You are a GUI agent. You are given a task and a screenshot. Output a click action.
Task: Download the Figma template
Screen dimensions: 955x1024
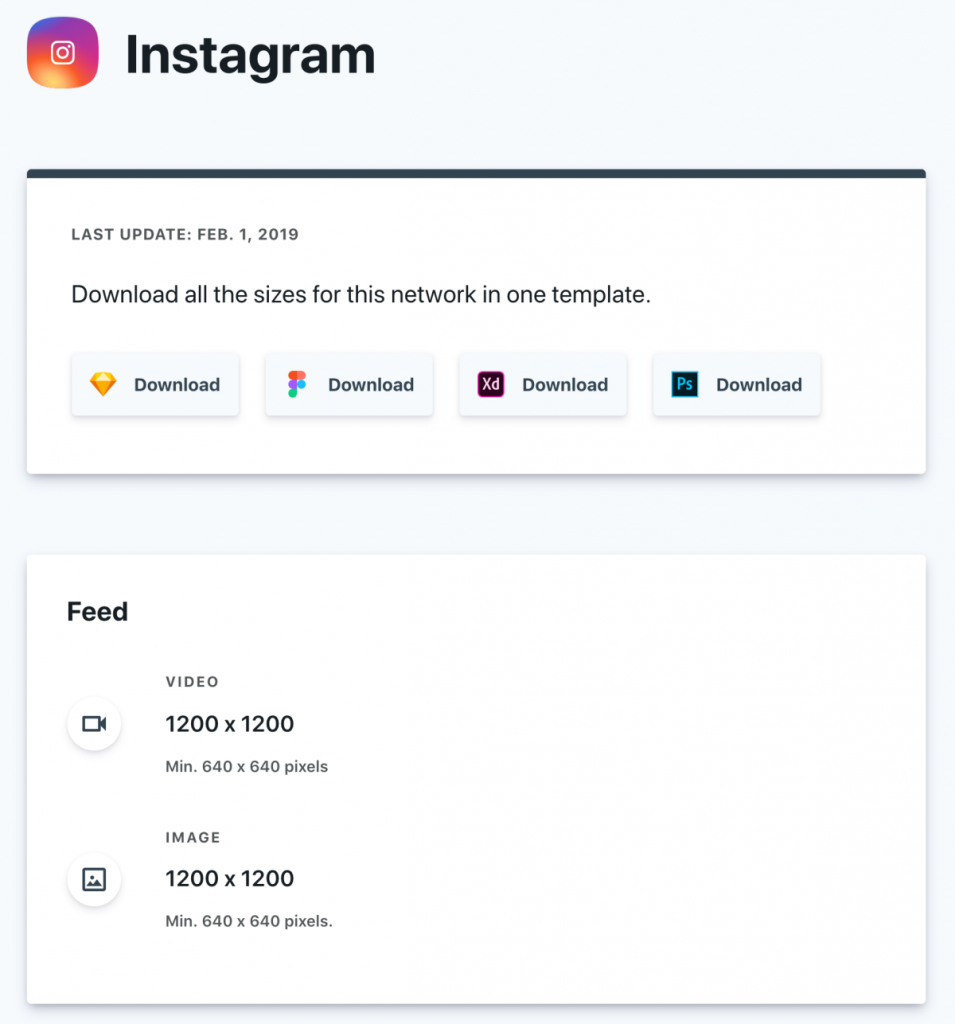(349, 384)
